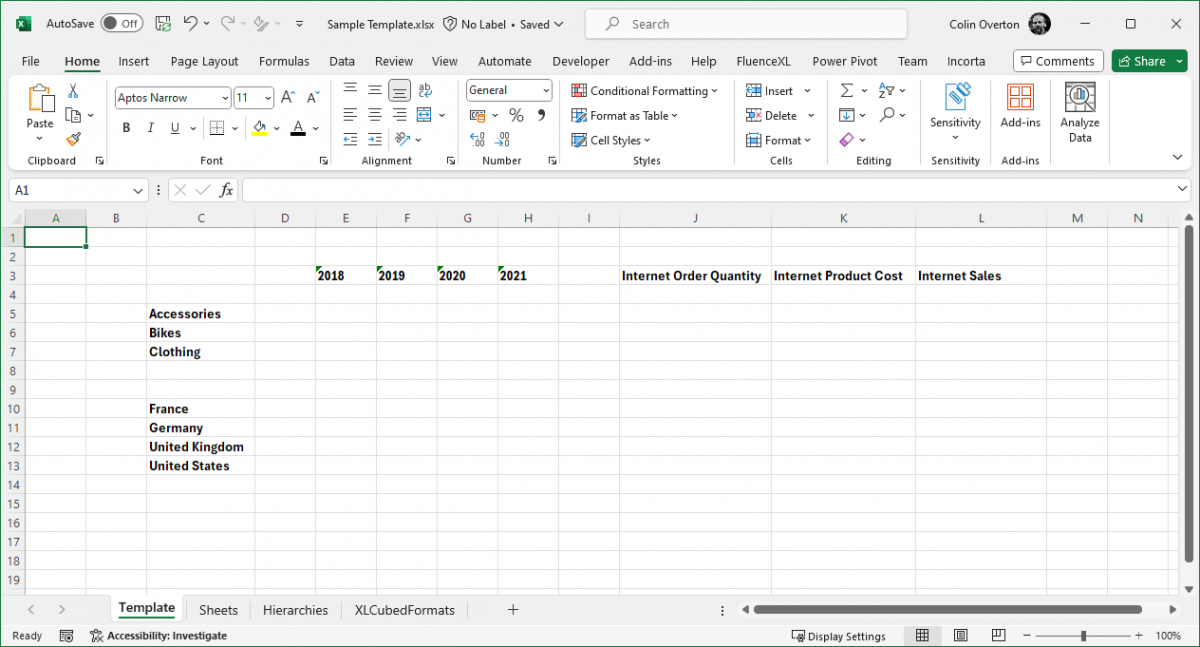Toggle the AutoSave switch
This screenshot has width=1200, height=647.
pos(120,23)
